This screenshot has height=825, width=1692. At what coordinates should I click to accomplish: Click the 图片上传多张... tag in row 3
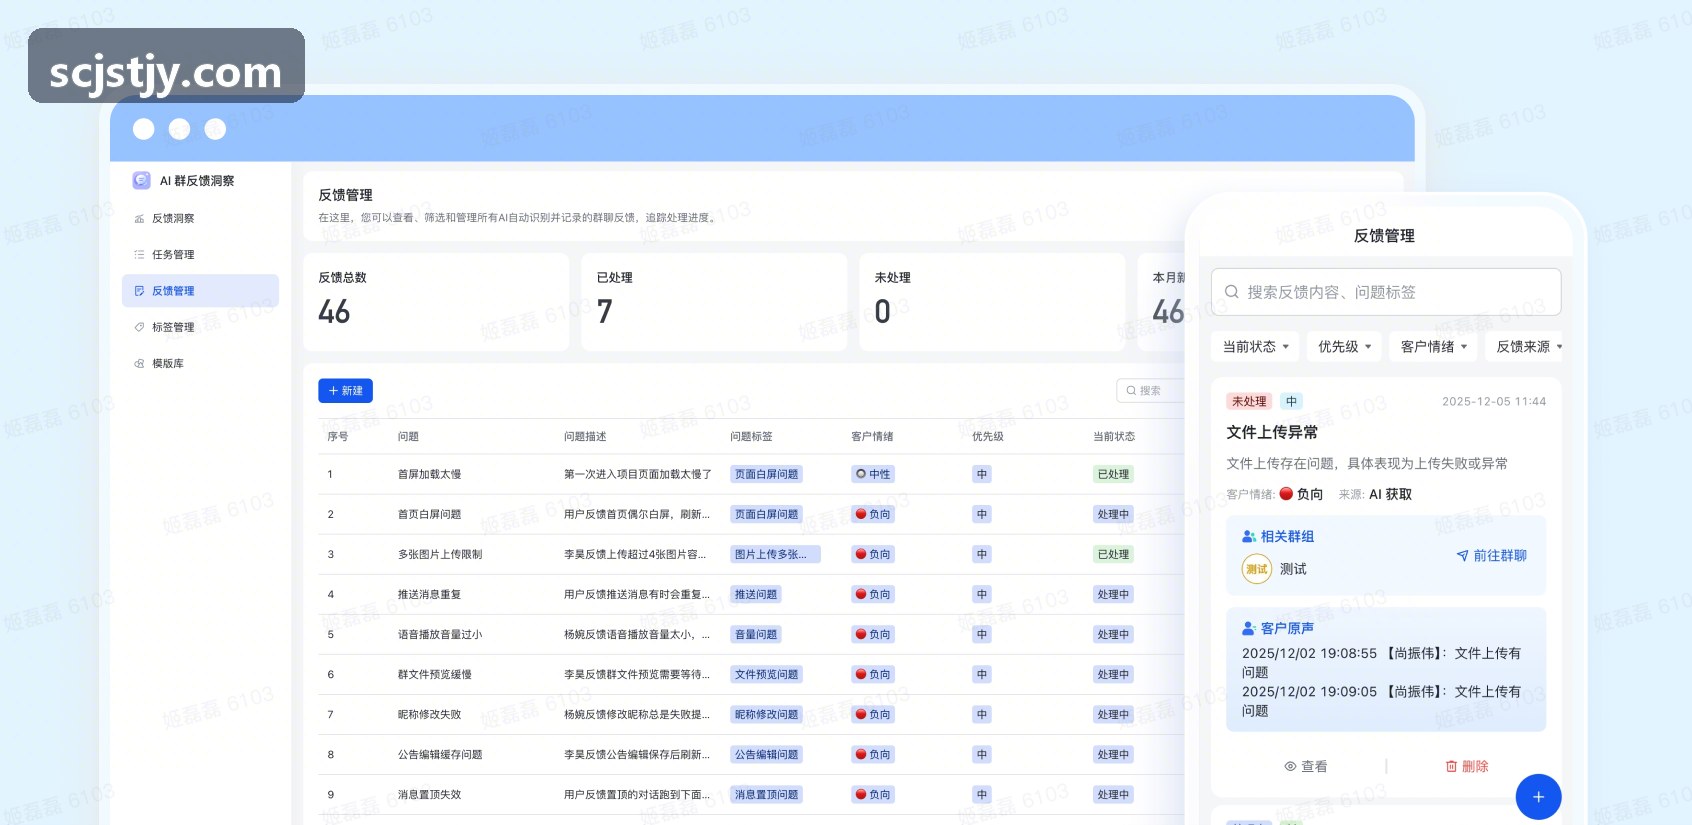[775, 555]
